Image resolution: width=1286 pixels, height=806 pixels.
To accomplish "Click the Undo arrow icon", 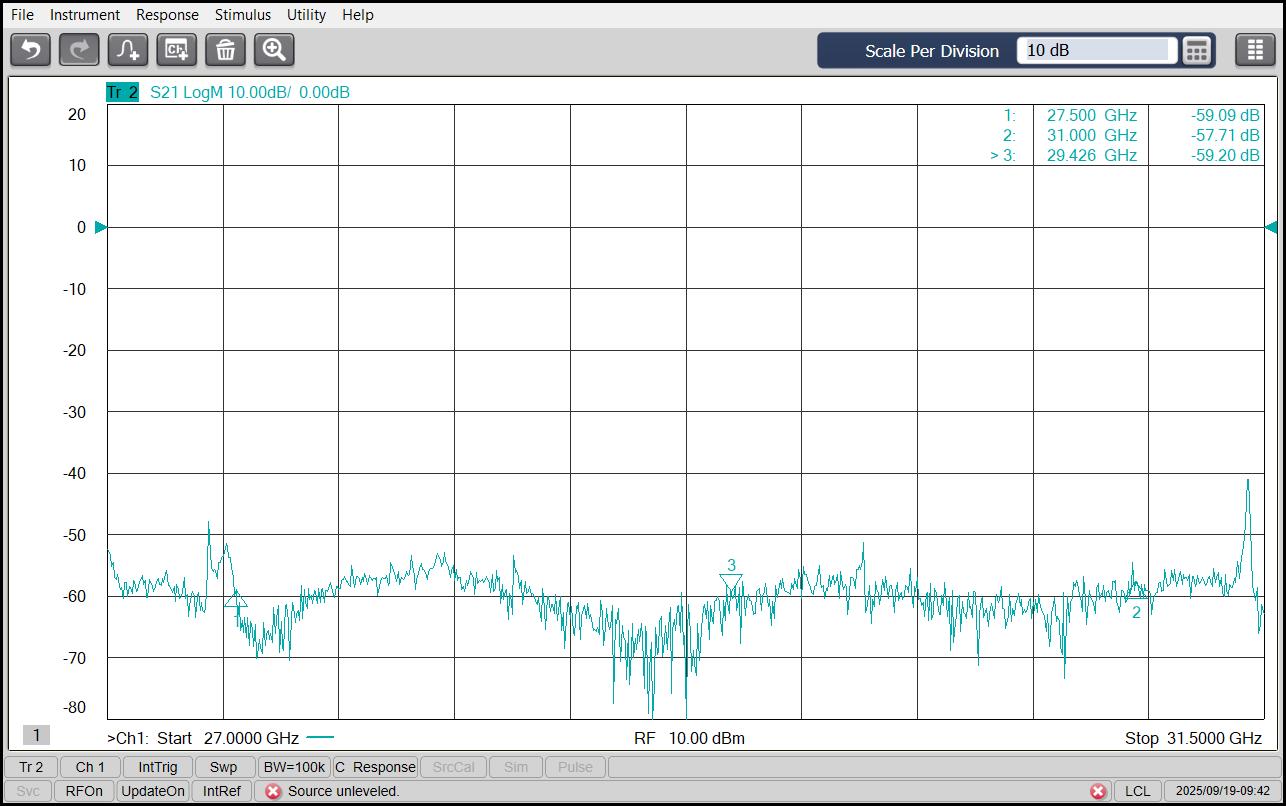I will [30, 49].
